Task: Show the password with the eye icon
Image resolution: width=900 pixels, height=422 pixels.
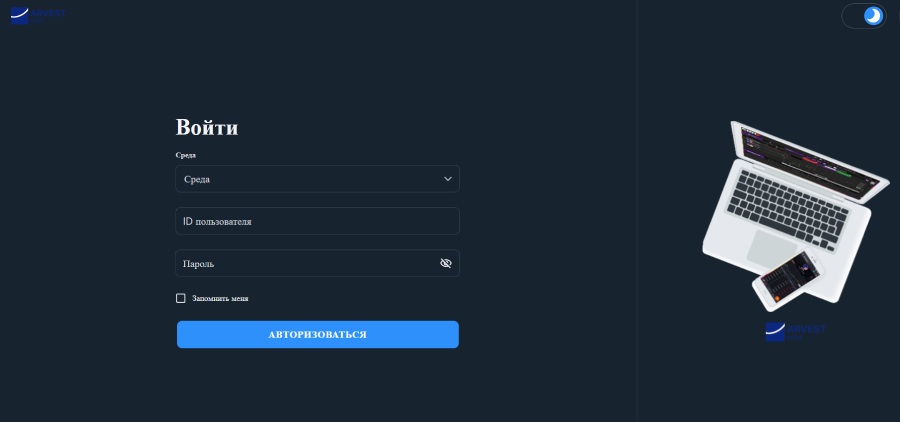Action: 446,264
